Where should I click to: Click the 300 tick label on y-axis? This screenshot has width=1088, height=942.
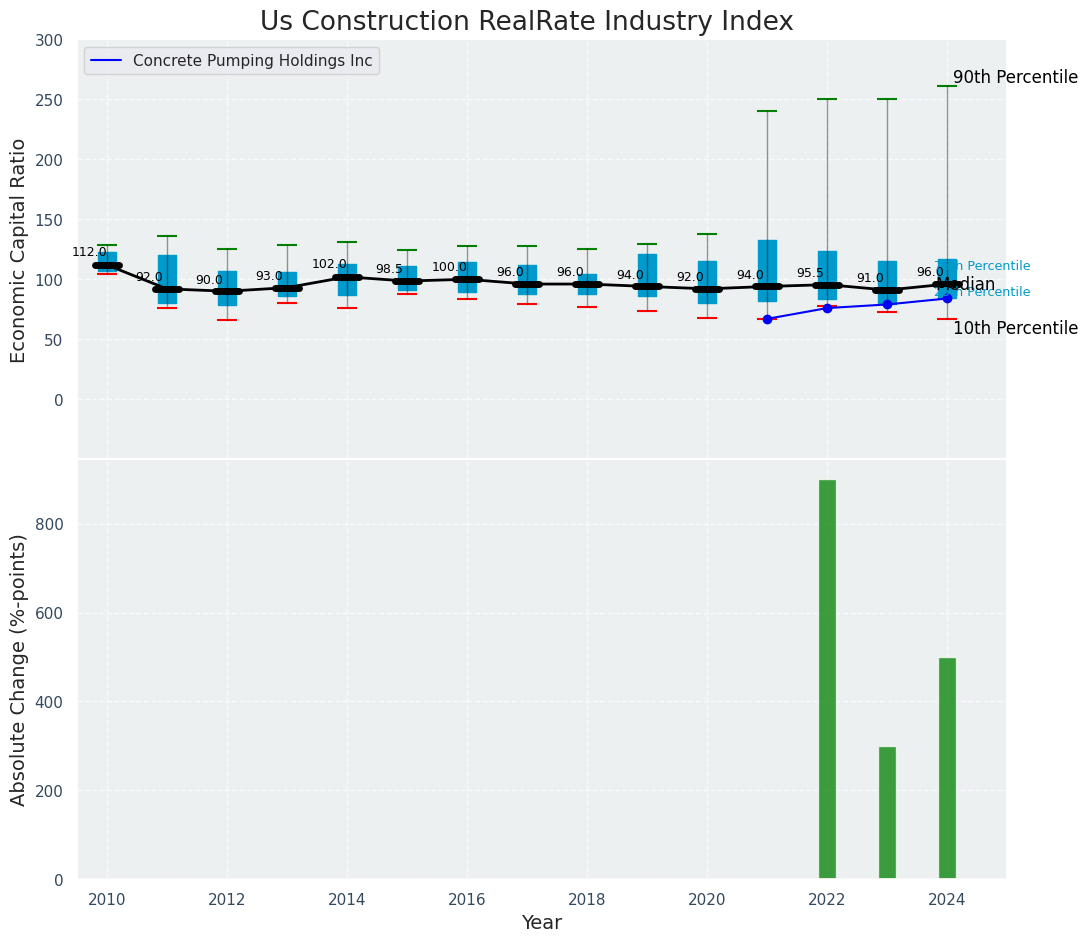50,40
